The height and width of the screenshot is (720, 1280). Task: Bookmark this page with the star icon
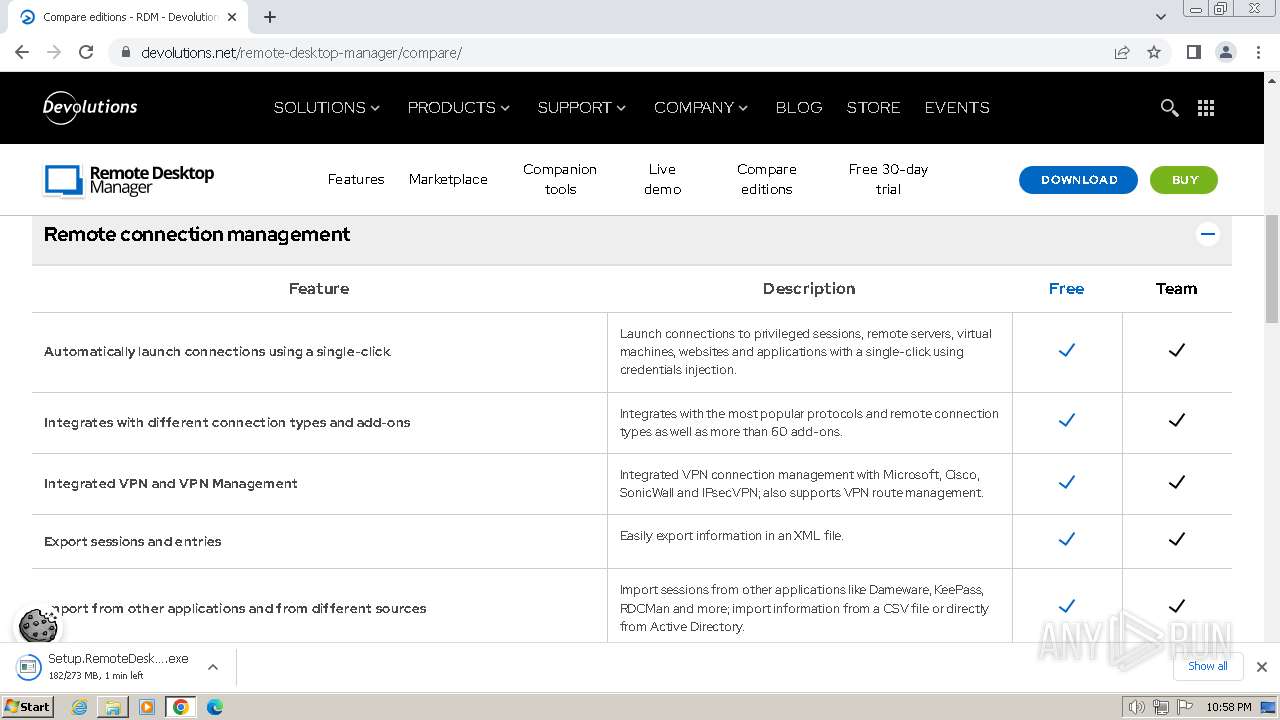pos(1154,52)
